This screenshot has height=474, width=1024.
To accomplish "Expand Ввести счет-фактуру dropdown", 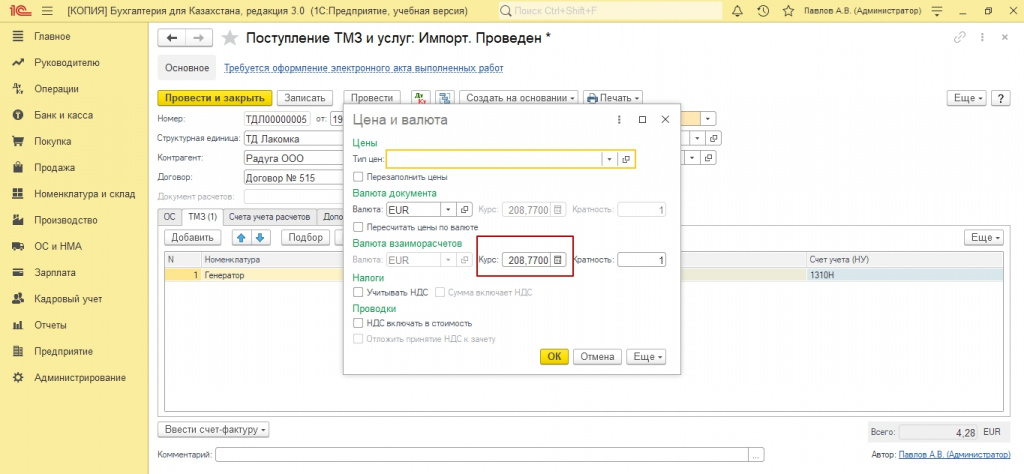I will (214, 430).
